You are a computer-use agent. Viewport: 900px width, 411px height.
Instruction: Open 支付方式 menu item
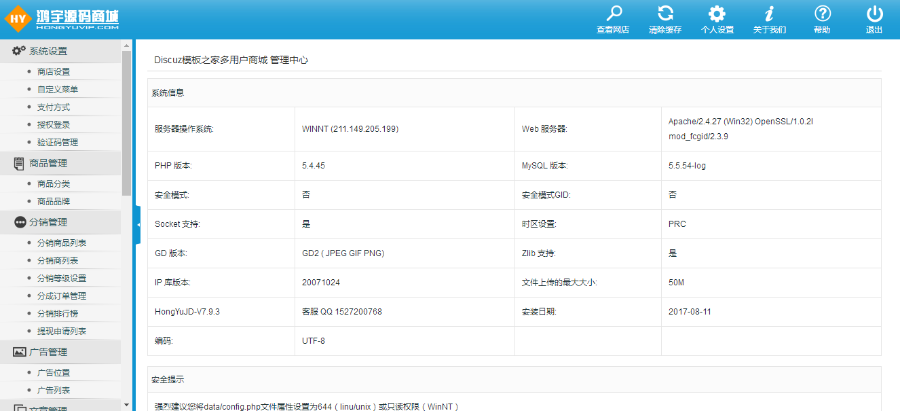pyautogui.click(x=53, y=107)
